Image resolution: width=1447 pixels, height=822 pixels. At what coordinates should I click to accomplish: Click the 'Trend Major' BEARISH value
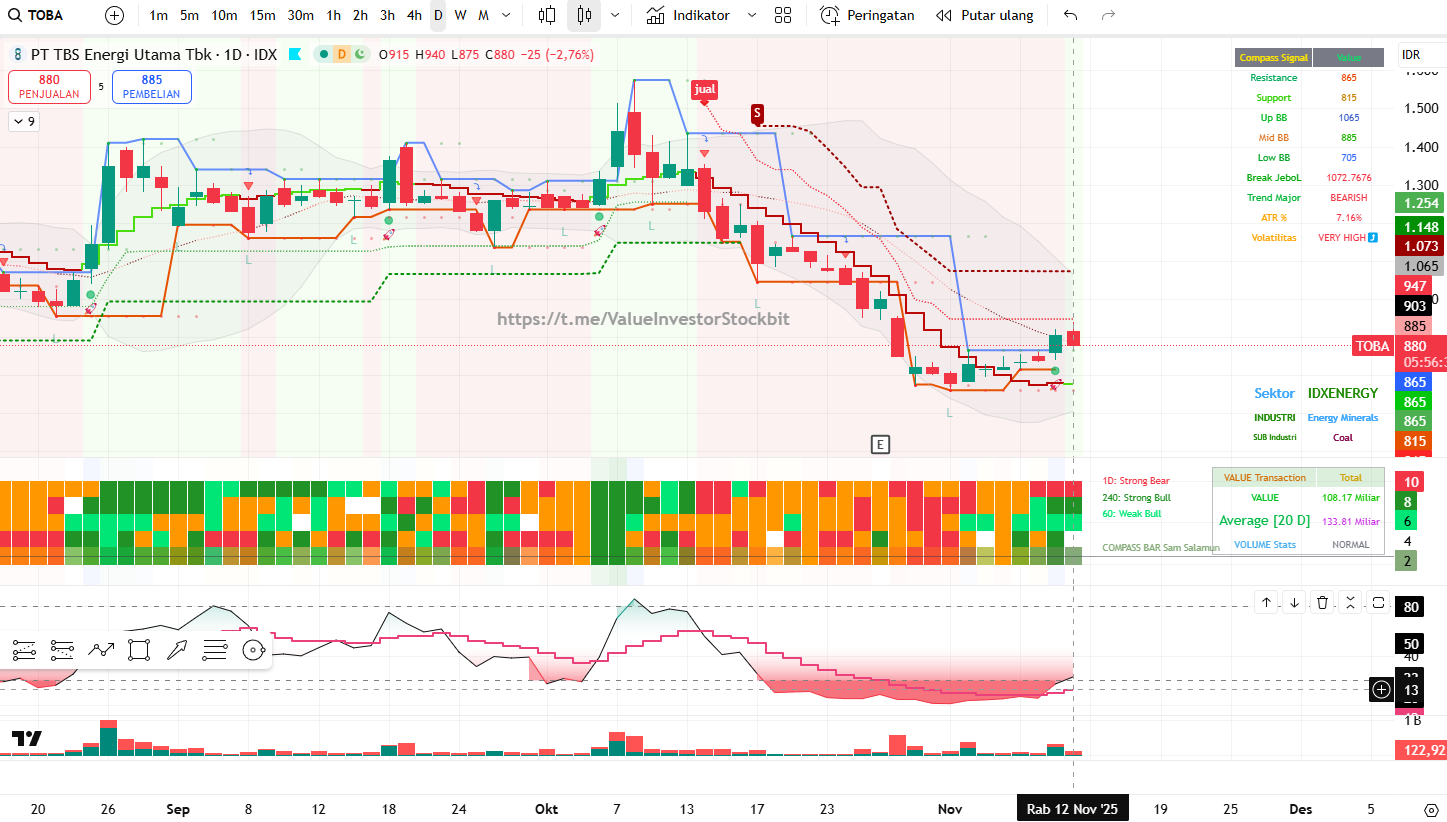point(1348,198)
